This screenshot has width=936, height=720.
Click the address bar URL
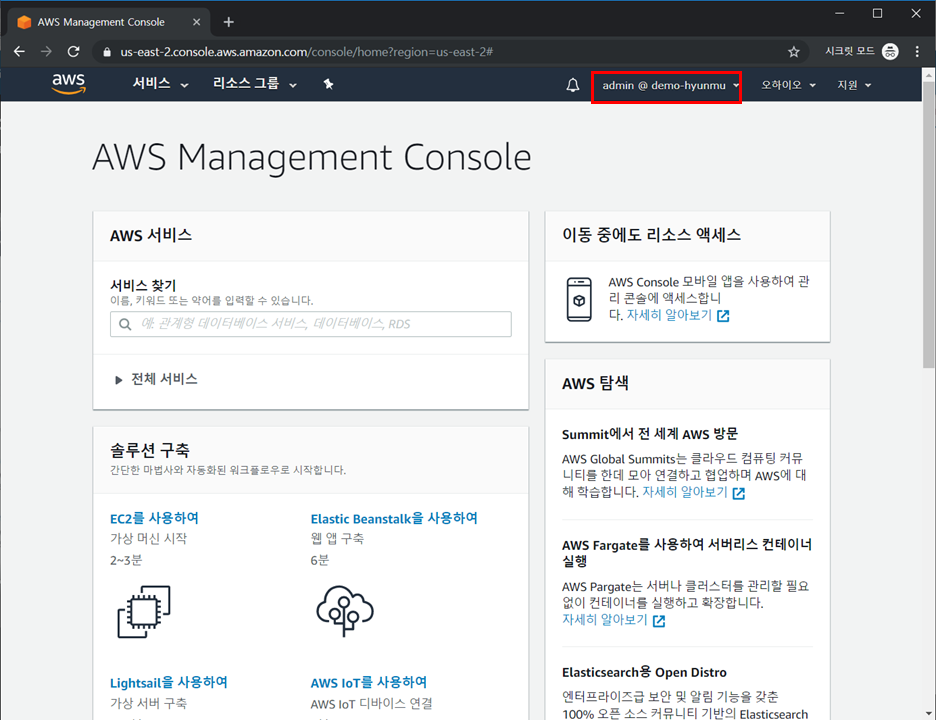click(x=306, y=52)
